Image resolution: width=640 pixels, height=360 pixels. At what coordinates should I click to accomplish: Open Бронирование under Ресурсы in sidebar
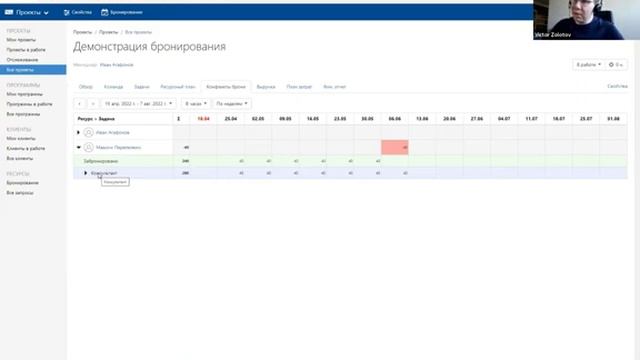pos(22,183)
